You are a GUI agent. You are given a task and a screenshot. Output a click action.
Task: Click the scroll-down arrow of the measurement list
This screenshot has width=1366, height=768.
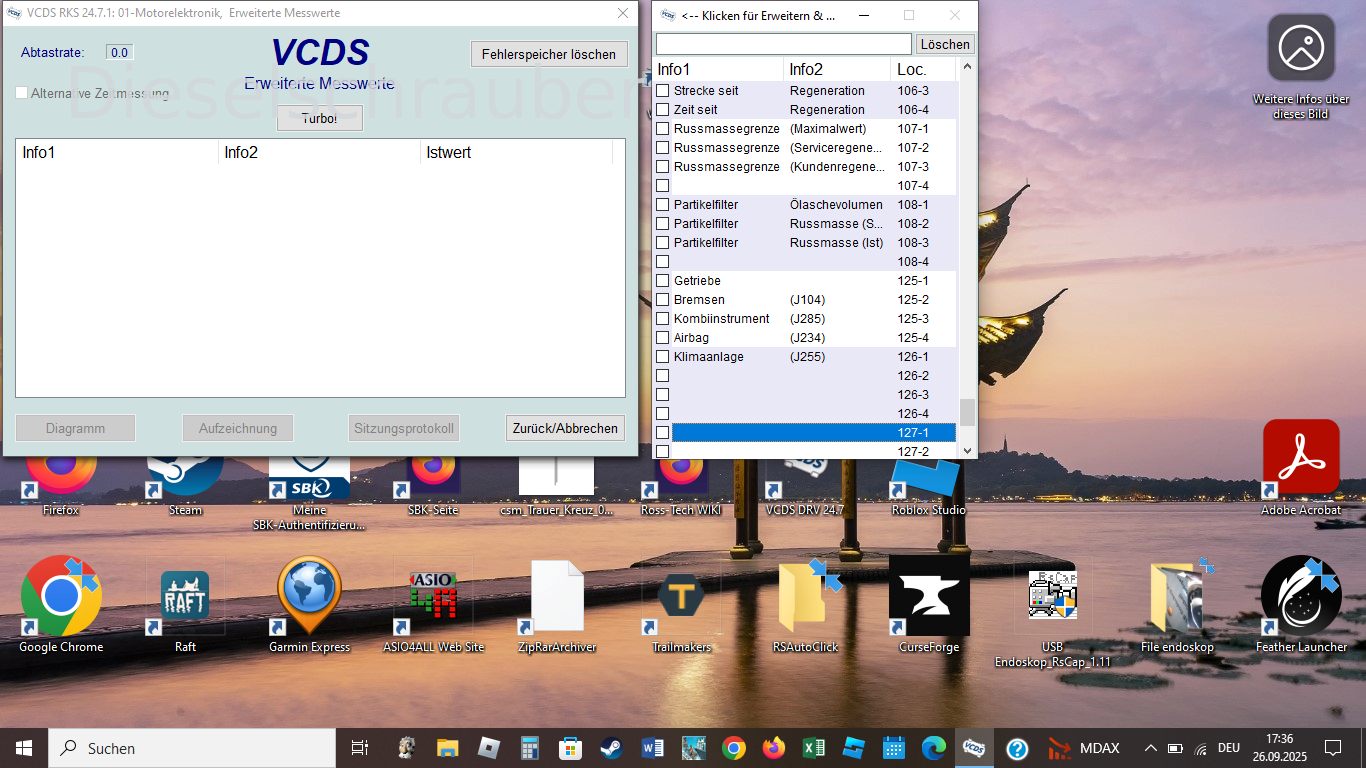click(967, 451)
